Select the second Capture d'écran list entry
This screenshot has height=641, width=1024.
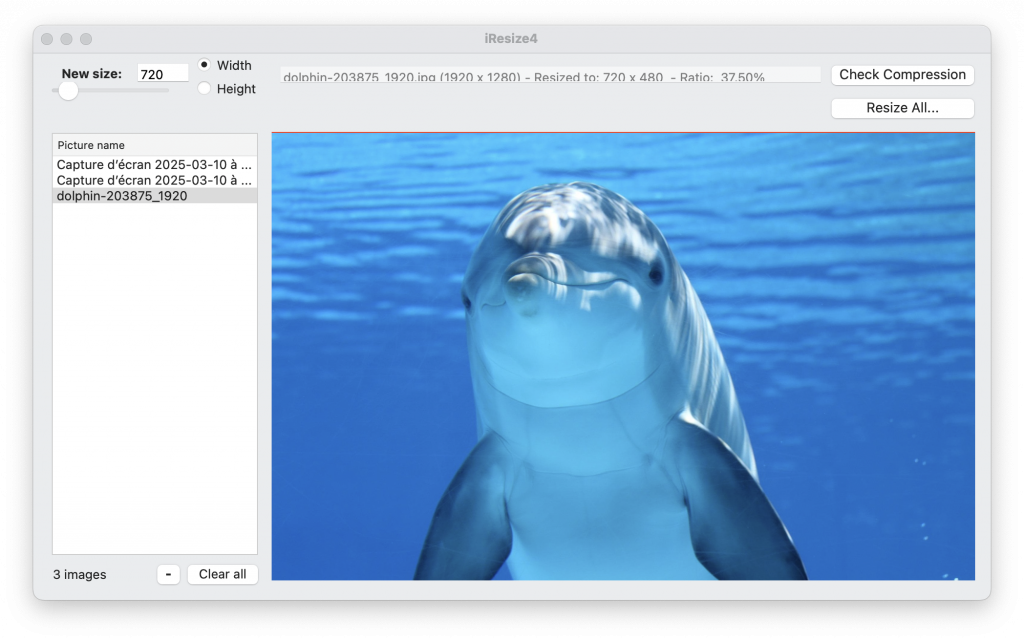pyautogui.click(x=155, y=180)
